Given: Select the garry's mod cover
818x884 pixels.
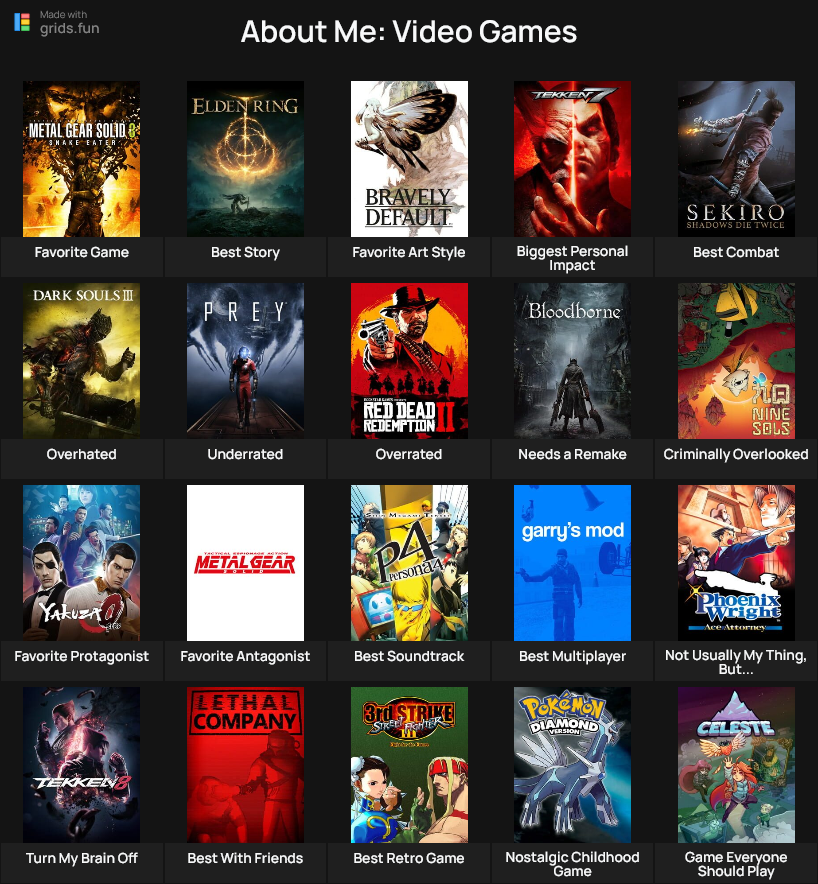Looking at the screenshot, I should coord(572,563).
